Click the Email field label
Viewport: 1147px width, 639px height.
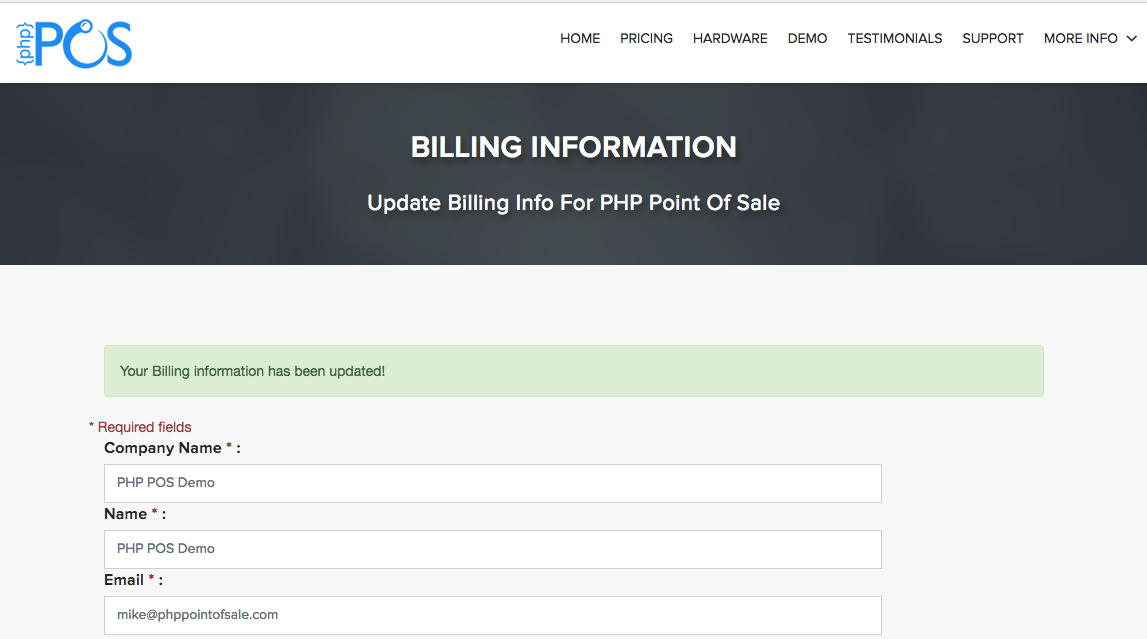click(x=125, y=580)
